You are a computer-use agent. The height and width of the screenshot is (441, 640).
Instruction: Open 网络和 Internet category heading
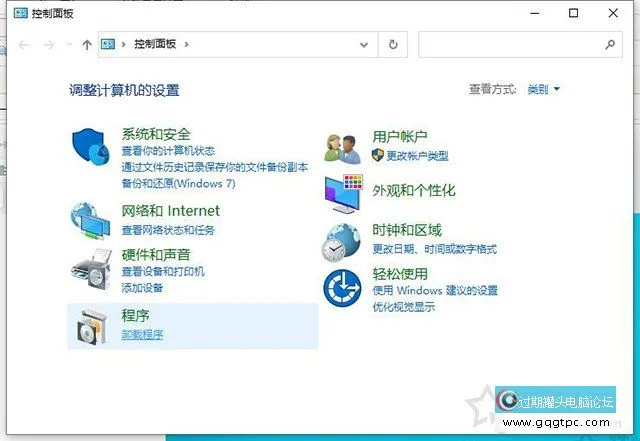pyautogui.click(x=171, y=211)
